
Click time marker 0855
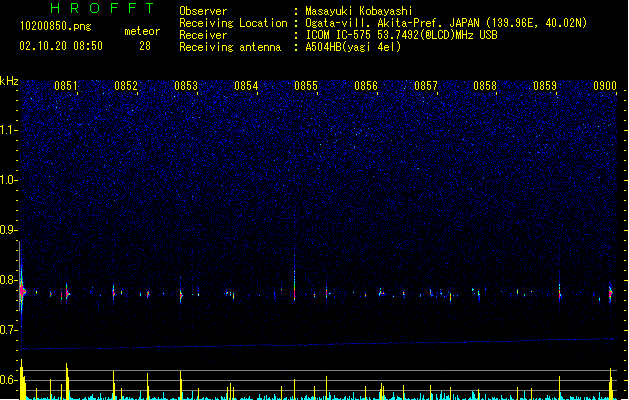pyautogui.click(x=306, y=86)
